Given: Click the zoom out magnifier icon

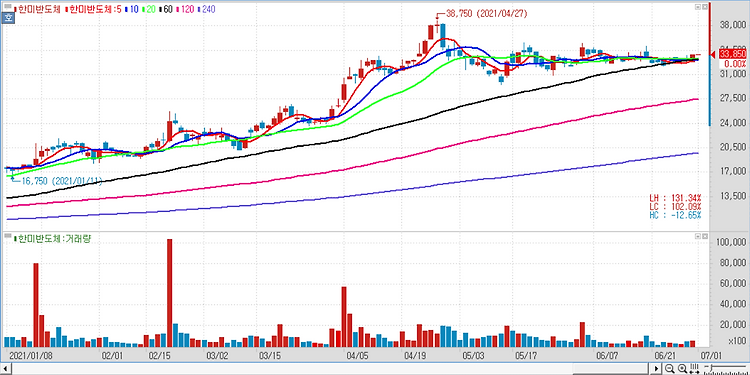Looking at the screenshot, I should click(669, 368).
